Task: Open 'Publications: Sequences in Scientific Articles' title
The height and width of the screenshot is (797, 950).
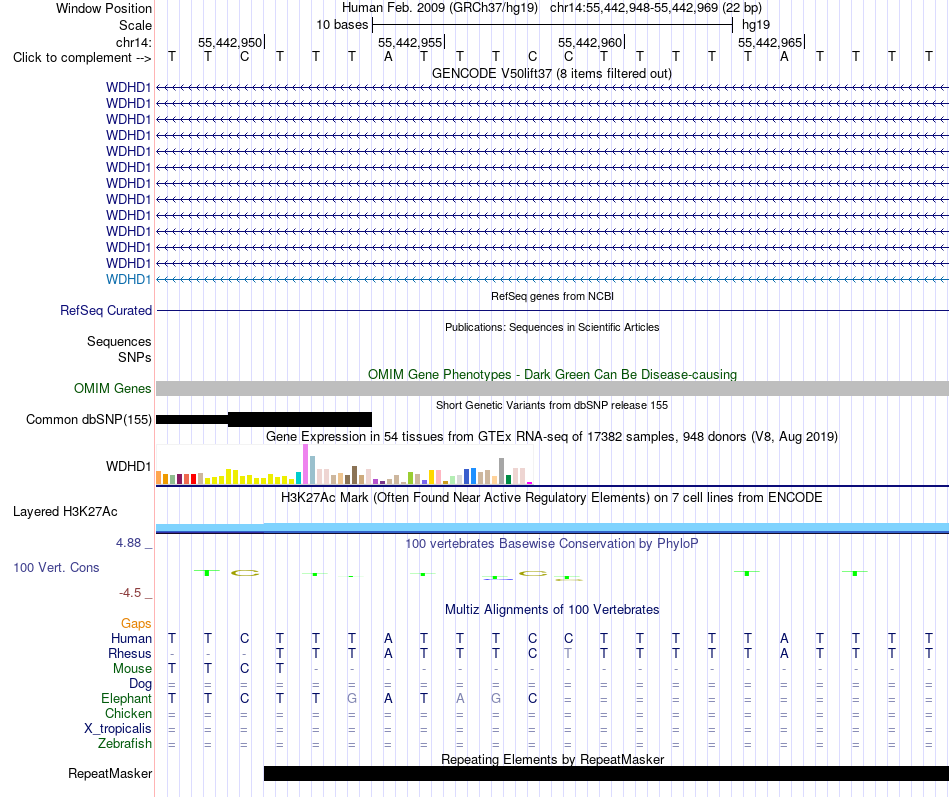Action: [x=552, y=327]
